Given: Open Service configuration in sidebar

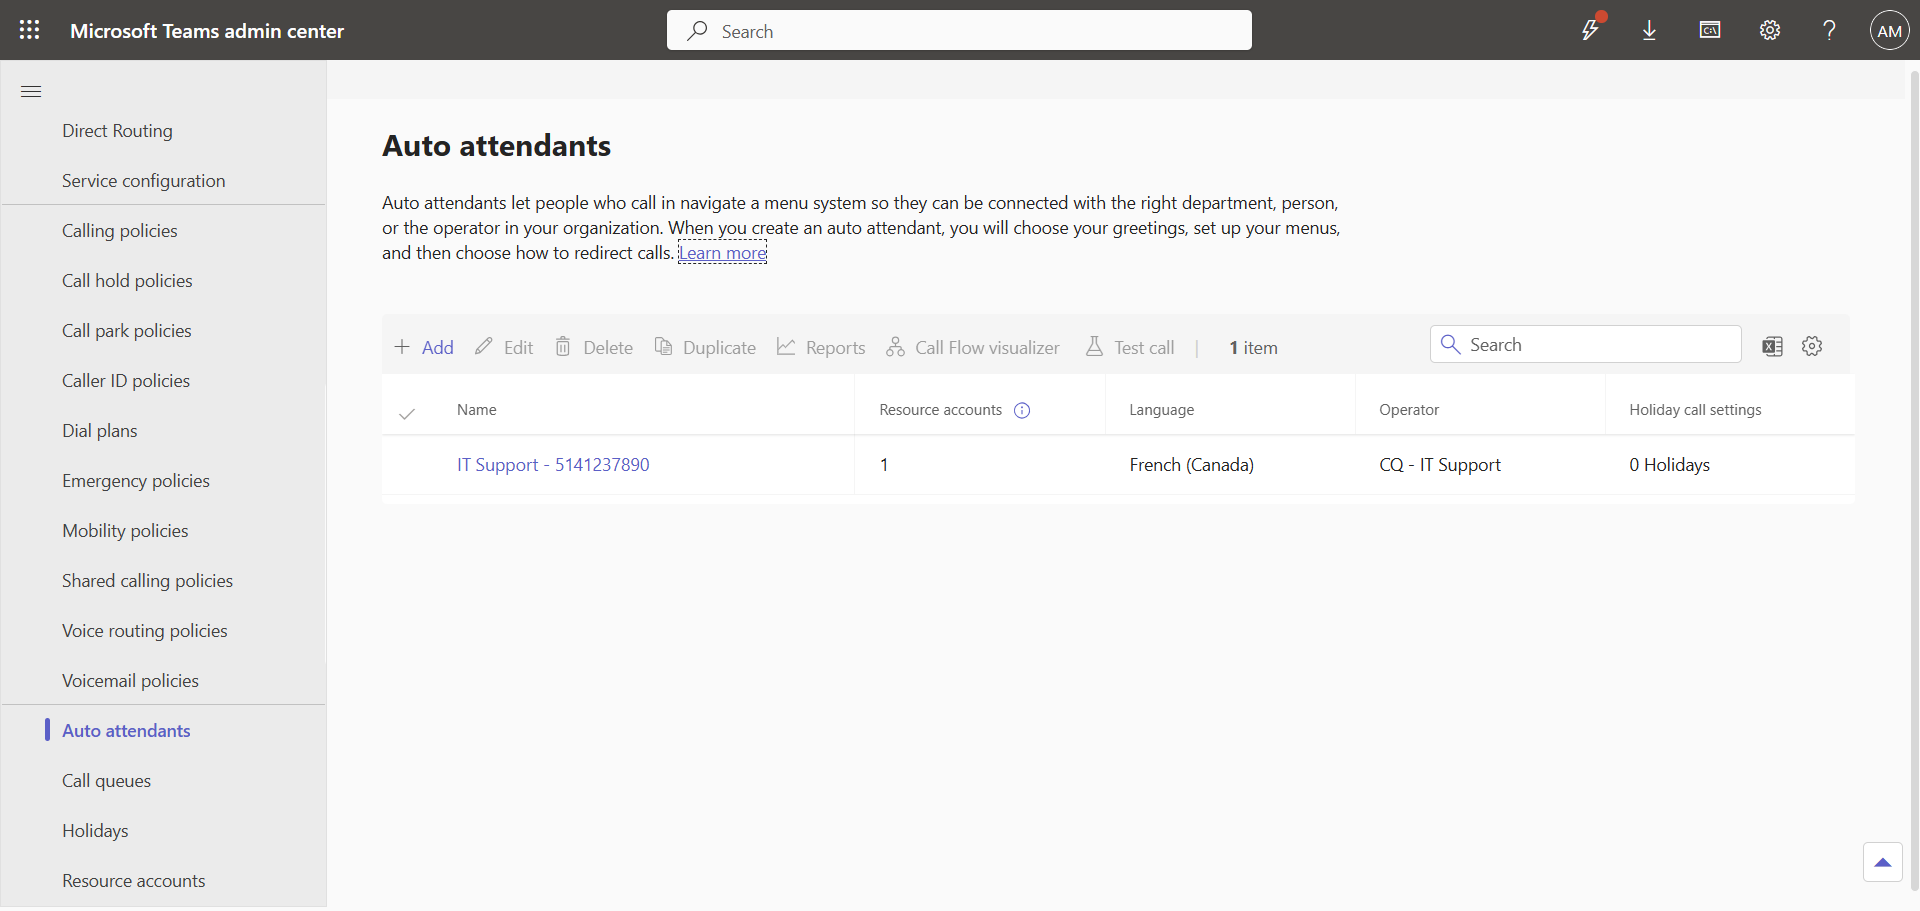Looking at the screenshot, I should [x=144, y=181].
